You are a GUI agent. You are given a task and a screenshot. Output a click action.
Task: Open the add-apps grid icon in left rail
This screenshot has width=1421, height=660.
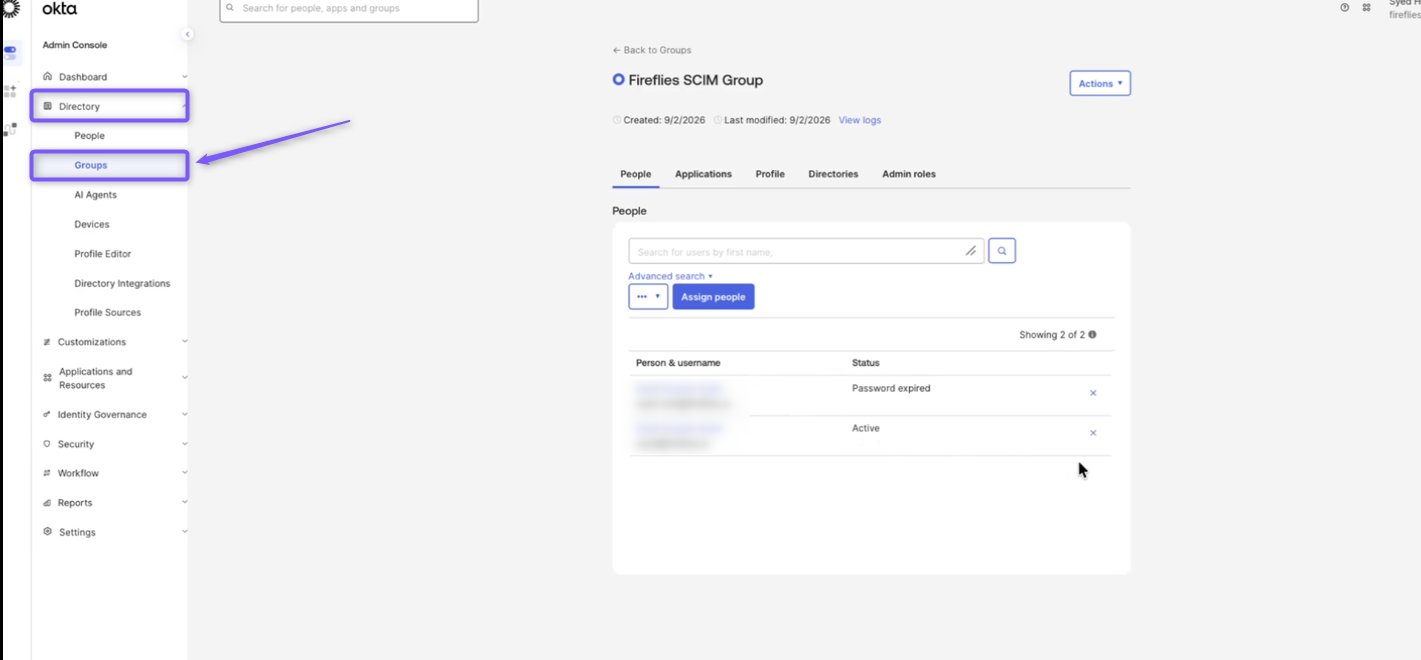pyautogui.click(x=10, y=91)
